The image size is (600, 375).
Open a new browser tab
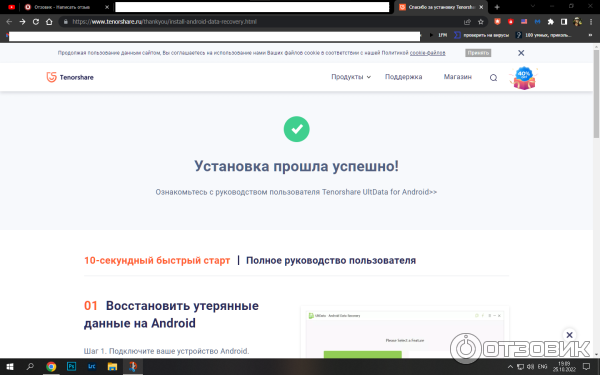coord(497,7)
